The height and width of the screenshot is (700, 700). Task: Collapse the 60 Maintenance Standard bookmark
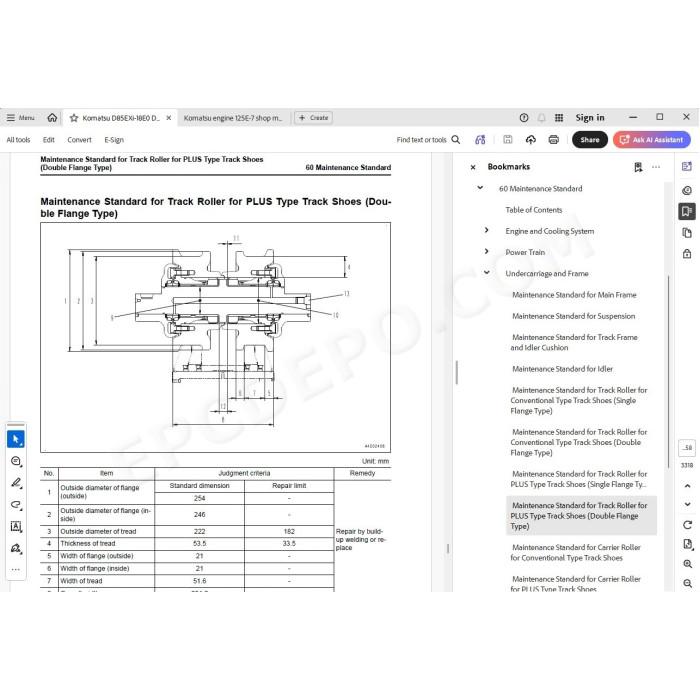(x=480, y=188)
